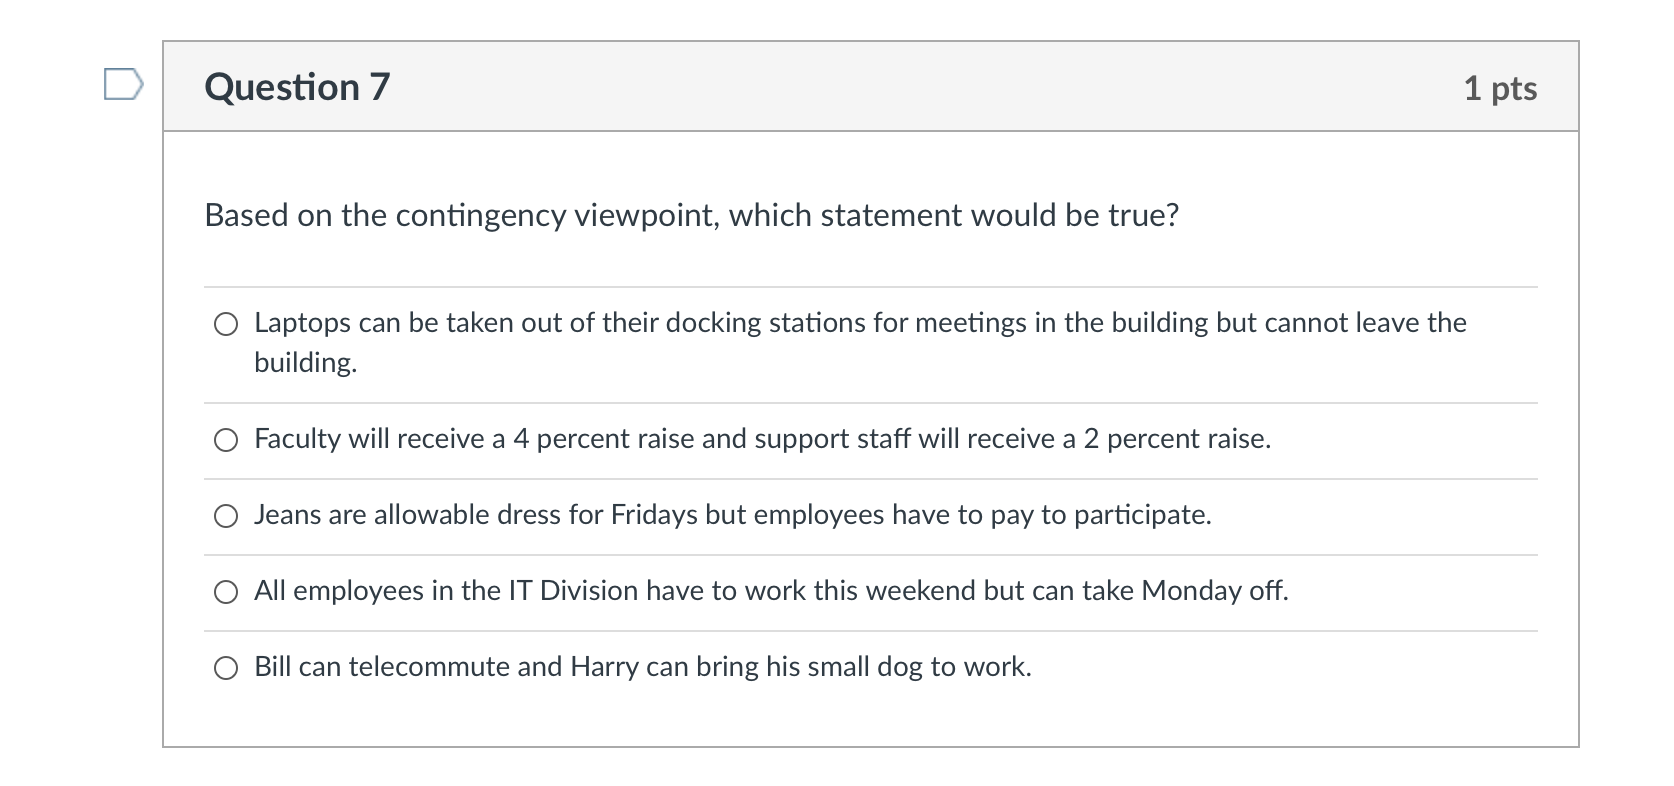Choose the faculty 4 percent raise option
Image resolution: width=1674 pixels, height=786 pixels.
(x=226, y=439)
